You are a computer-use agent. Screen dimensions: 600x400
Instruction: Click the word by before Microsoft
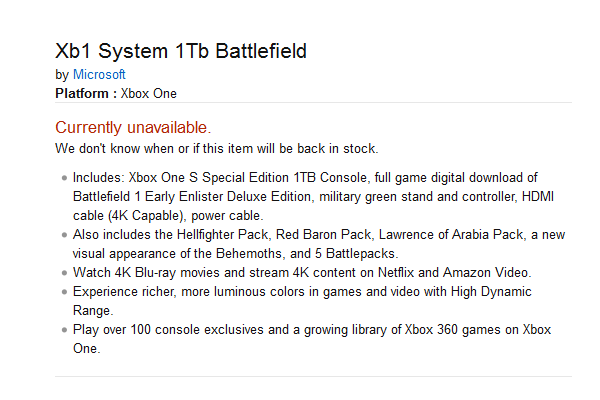click(x=62, y=75)
